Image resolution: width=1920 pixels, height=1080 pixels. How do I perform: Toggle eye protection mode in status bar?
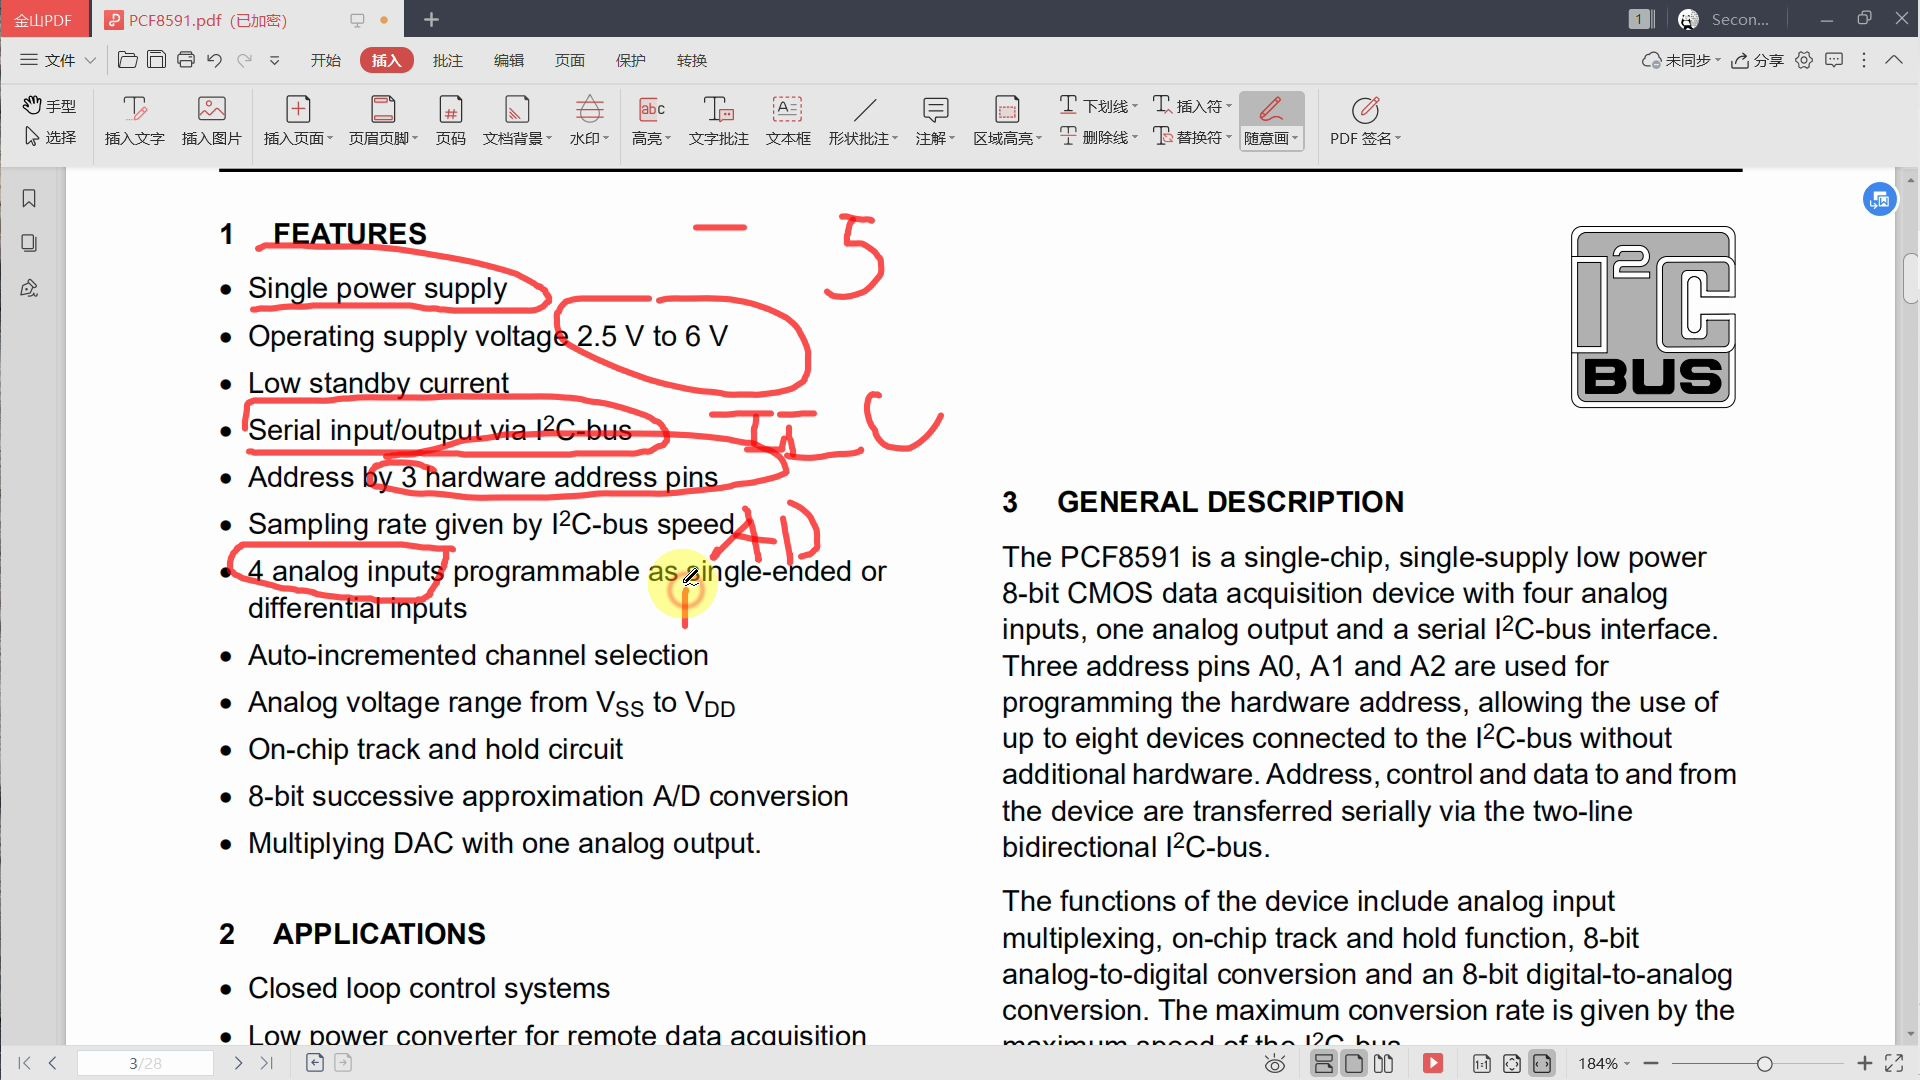pos(1275,1064)
